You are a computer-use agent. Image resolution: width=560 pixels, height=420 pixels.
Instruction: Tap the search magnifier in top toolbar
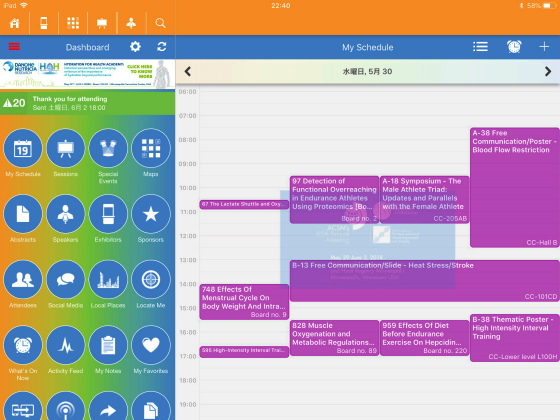pos(160,23)
